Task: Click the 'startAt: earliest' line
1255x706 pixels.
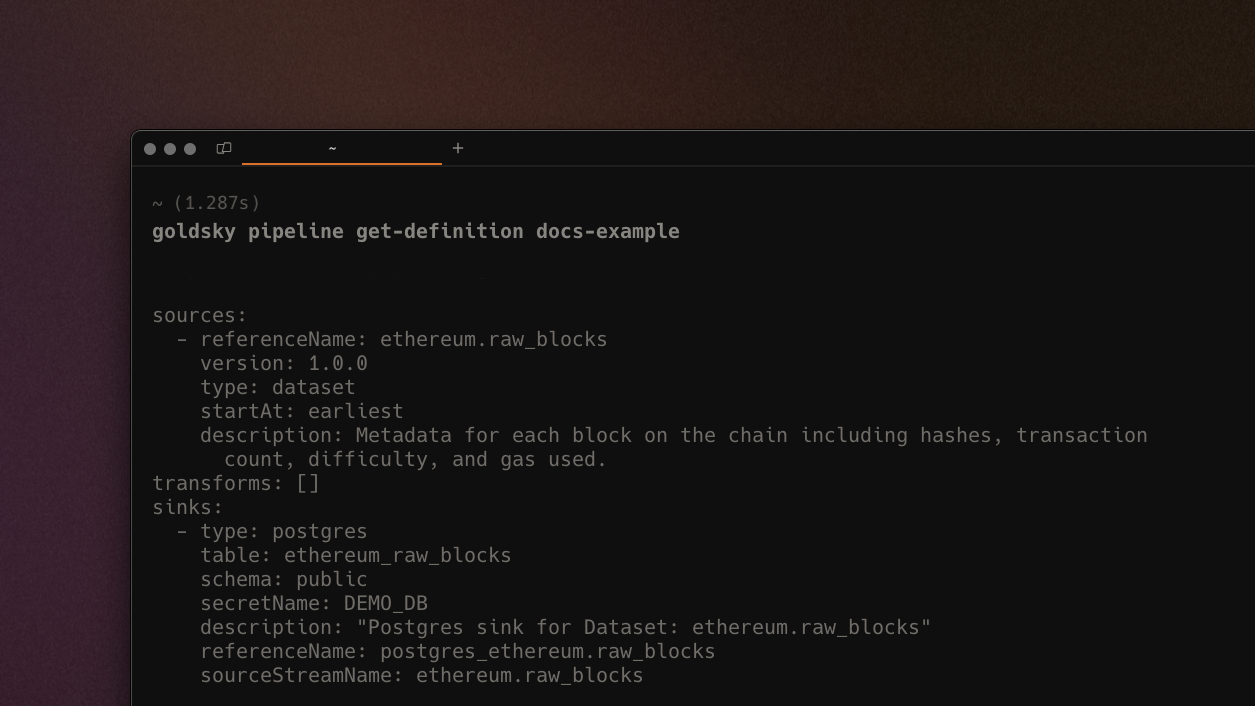Action: [x=302, y=411]
